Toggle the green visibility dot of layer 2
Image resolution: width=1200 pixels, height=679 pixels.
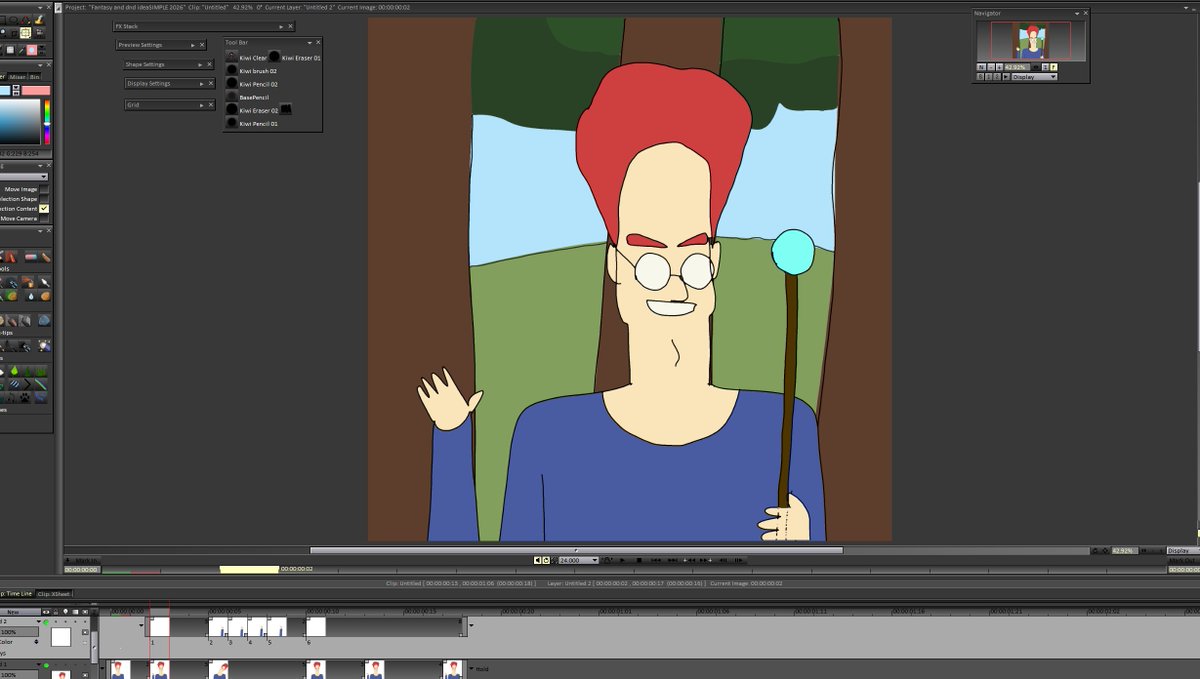46,622
